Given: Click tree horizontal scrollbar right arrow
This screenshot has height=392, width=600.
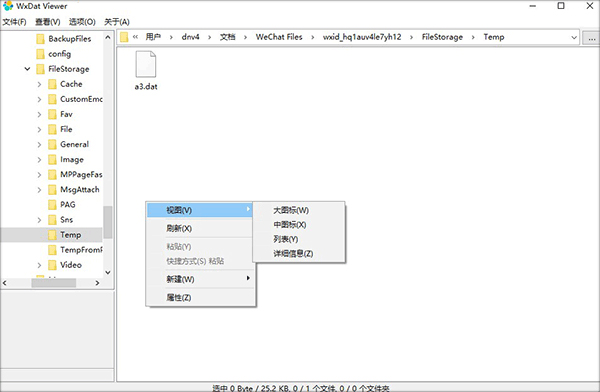Looking at the screenshot, I should [97, 283].
